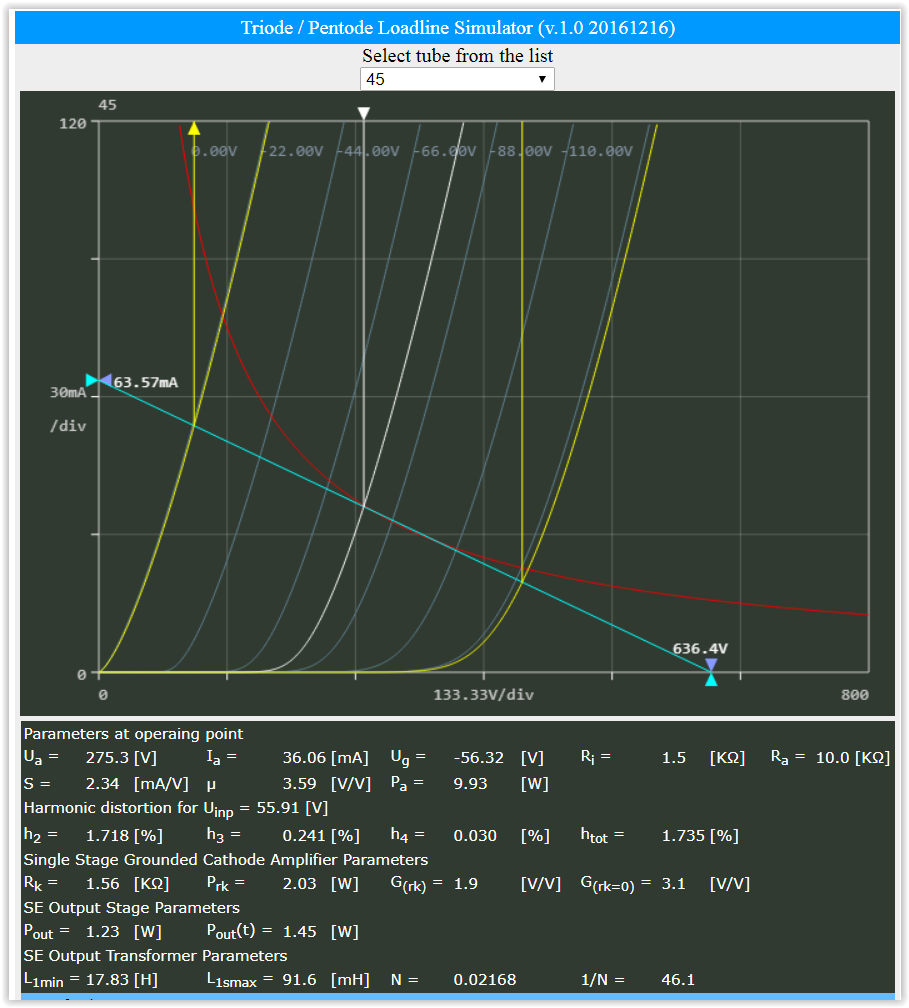909x1008 pixels.
Task: Click the h3 value 0.241
Action: point(305,836)
